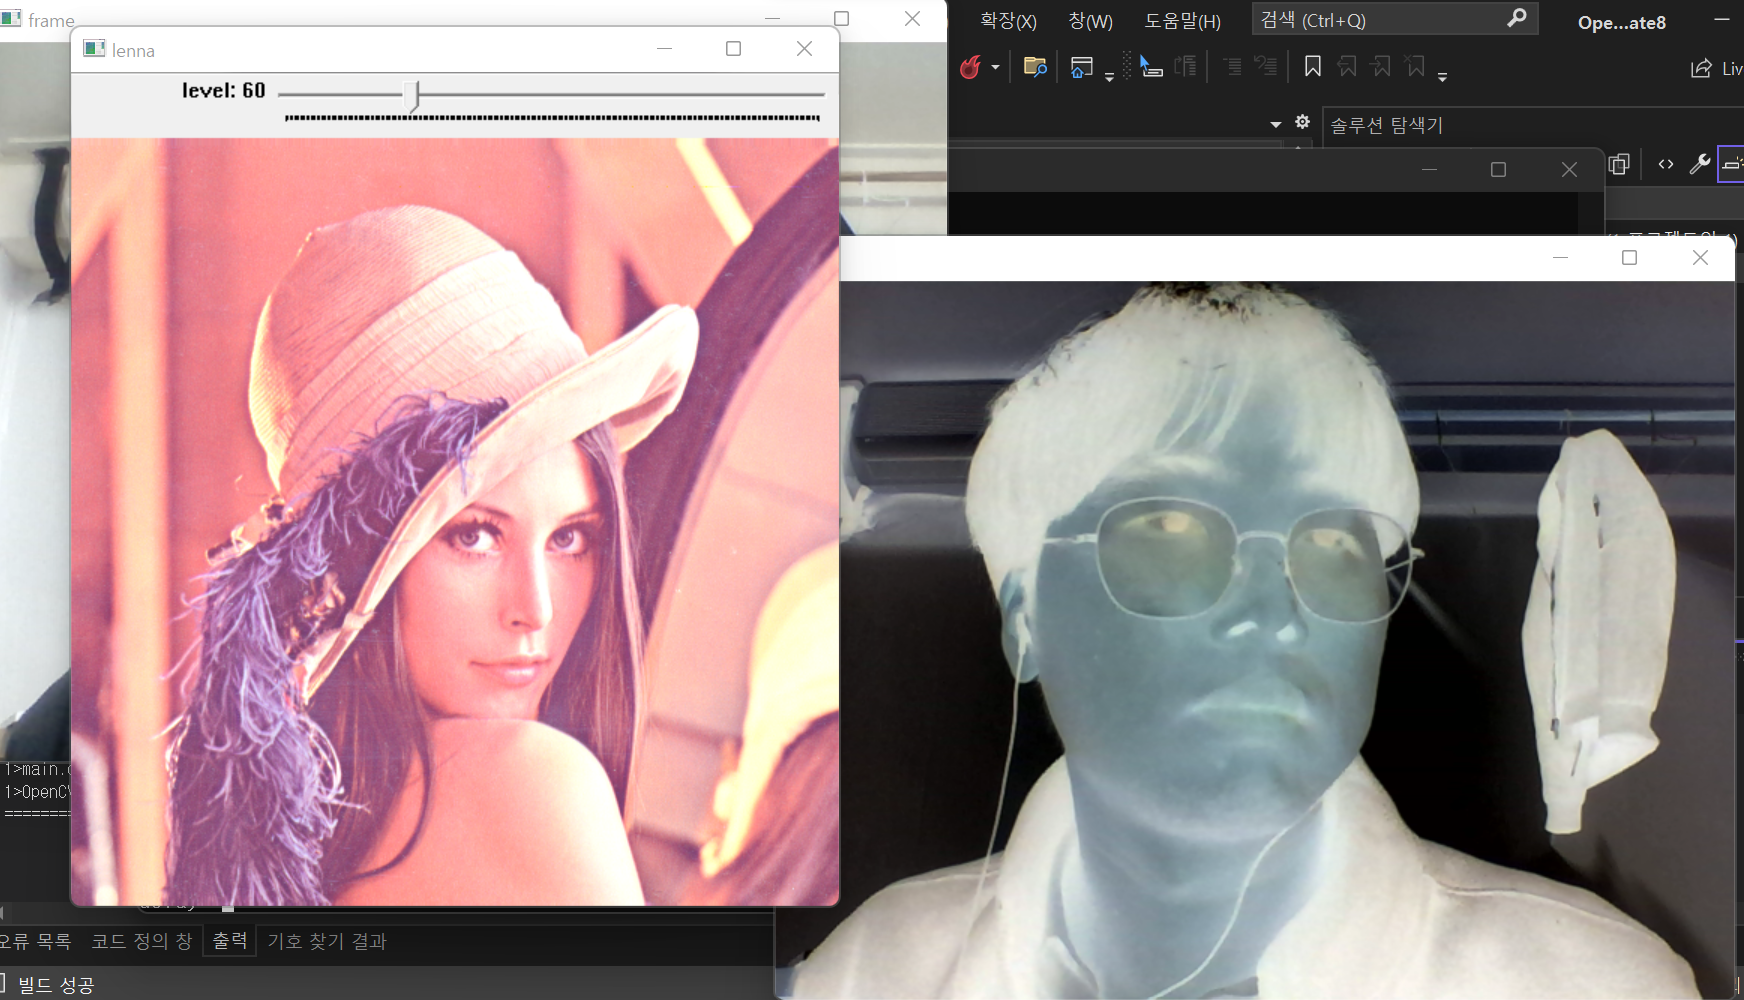
Task: Click the window-with-home toolbar icon
Action: pyautogui.click(x=1081, y=67)
